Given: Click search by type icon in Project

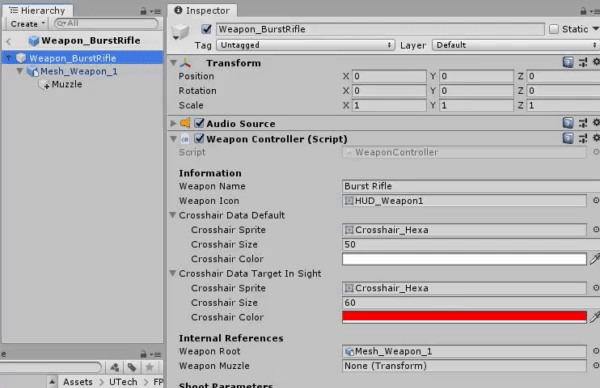Looking at the screenshot, I should [x=114, y=367].
